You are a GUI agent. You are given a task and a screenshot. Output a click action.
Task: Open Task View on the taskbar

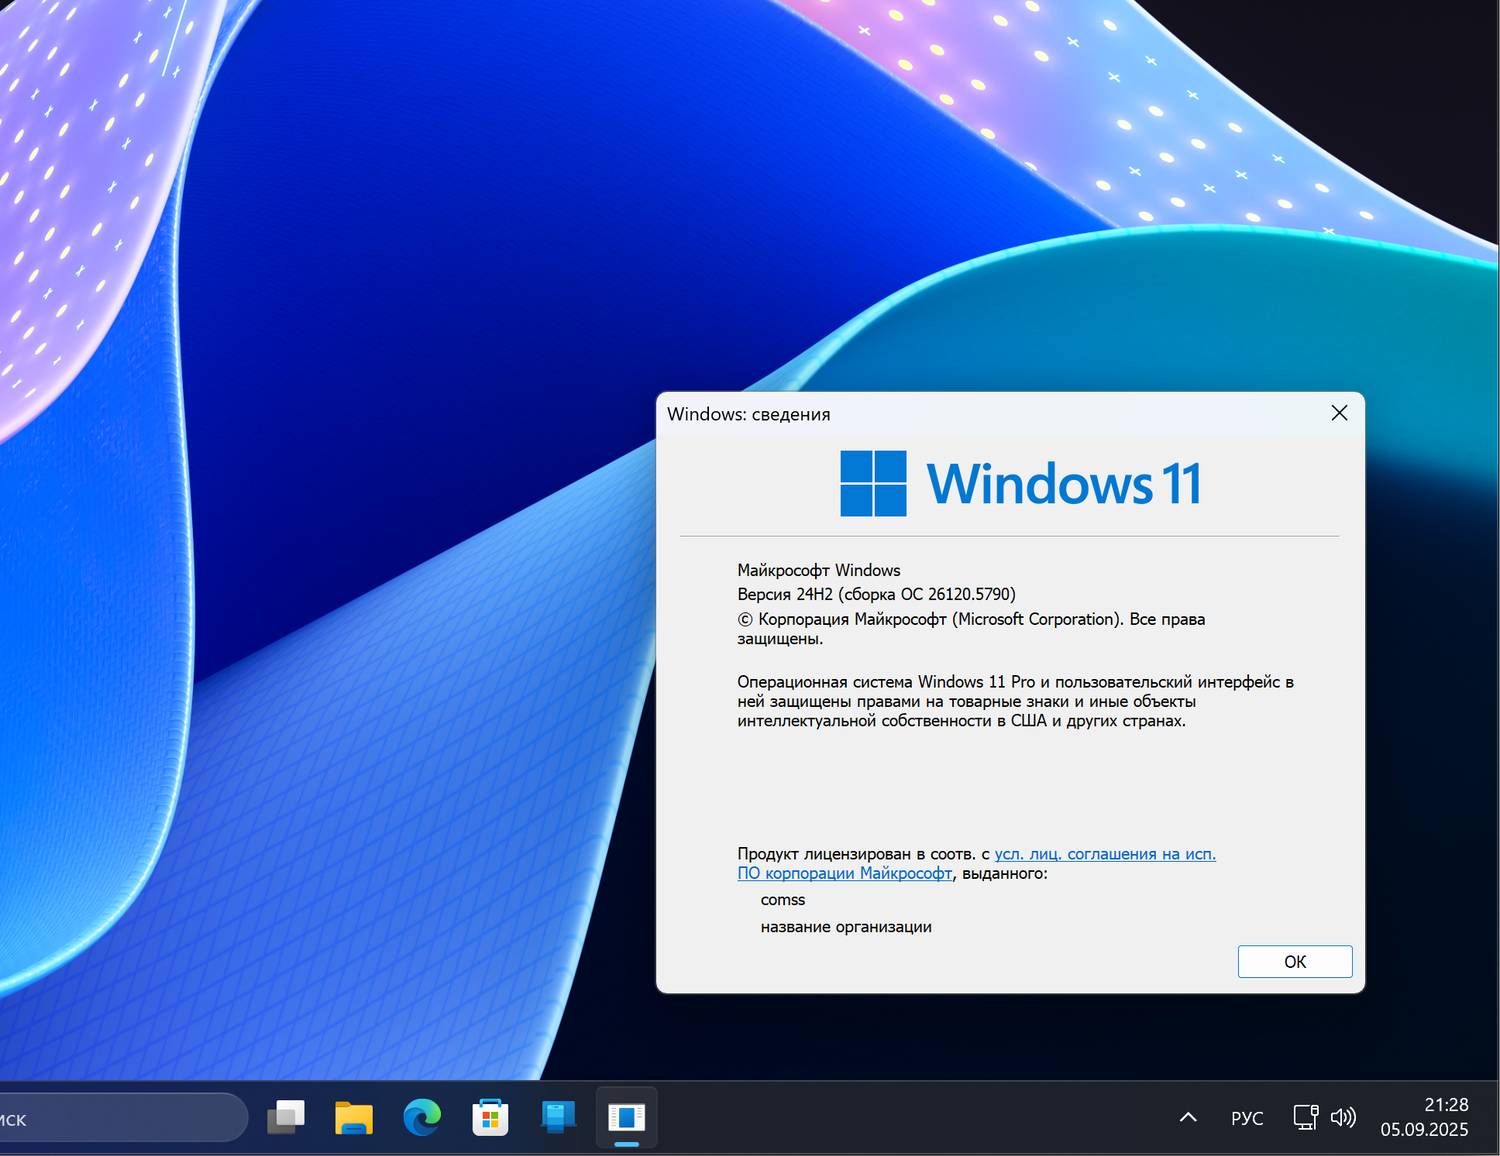287,1117
